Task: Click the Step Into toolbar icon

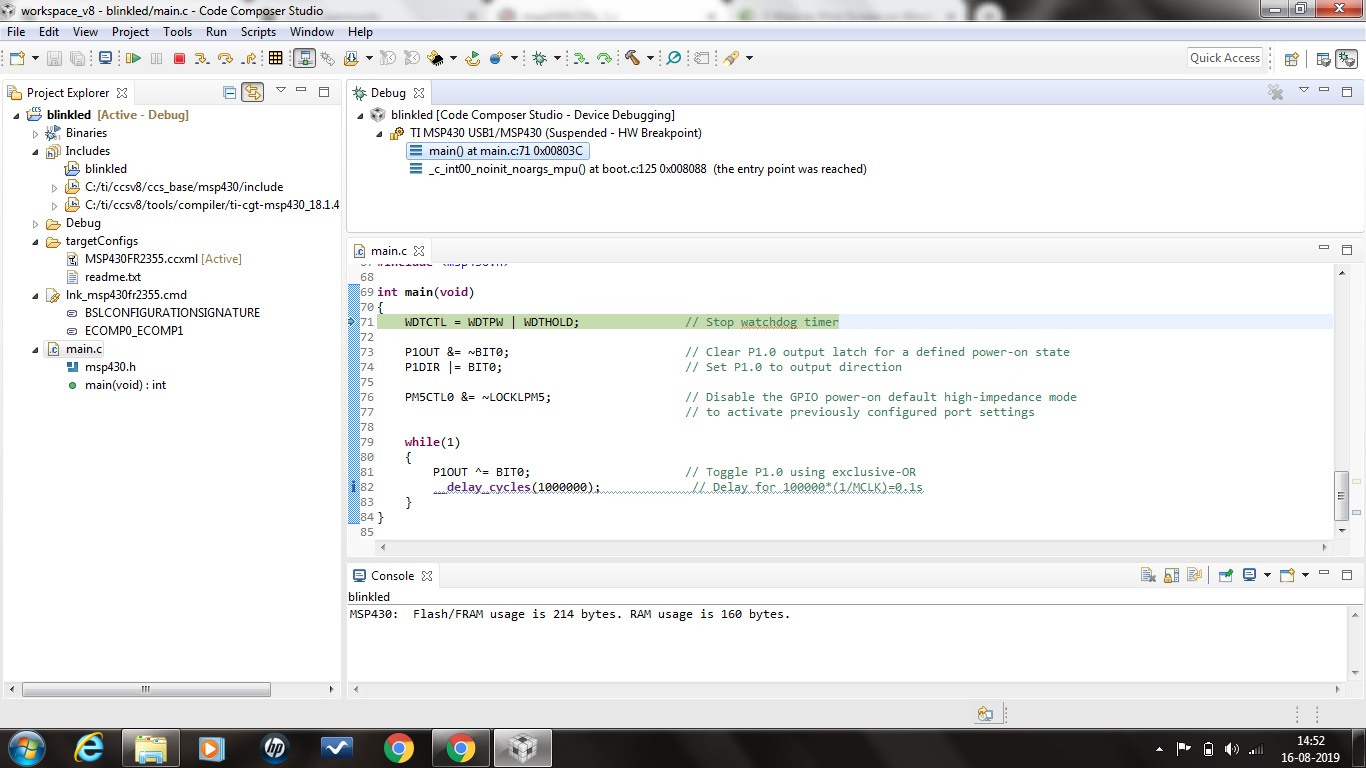Action: [202, 59]
